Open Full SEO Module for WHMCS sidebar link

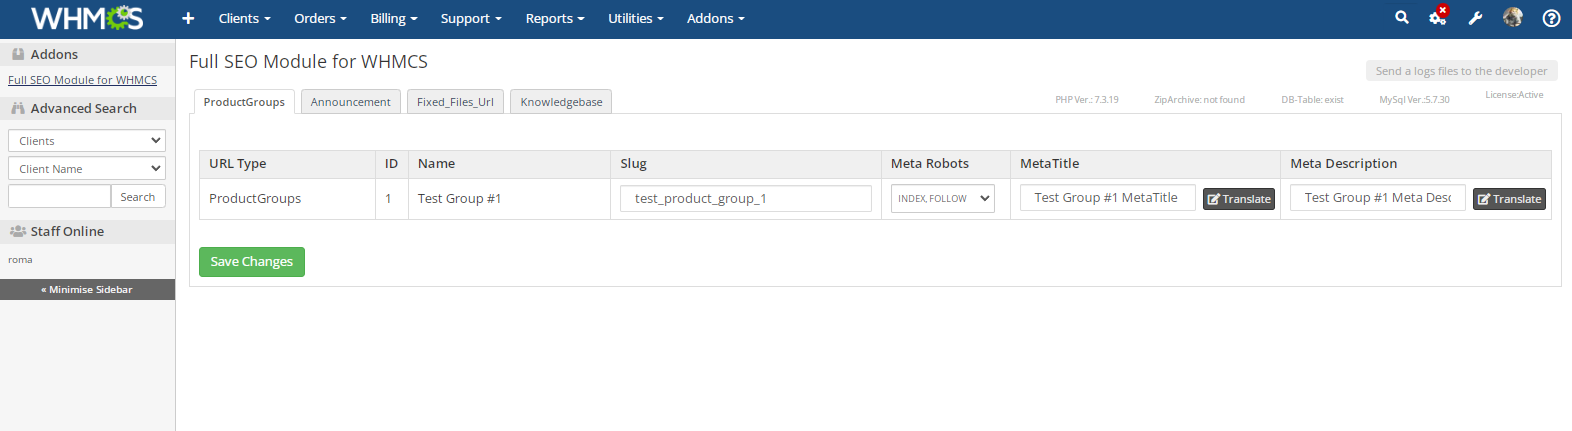82,80
